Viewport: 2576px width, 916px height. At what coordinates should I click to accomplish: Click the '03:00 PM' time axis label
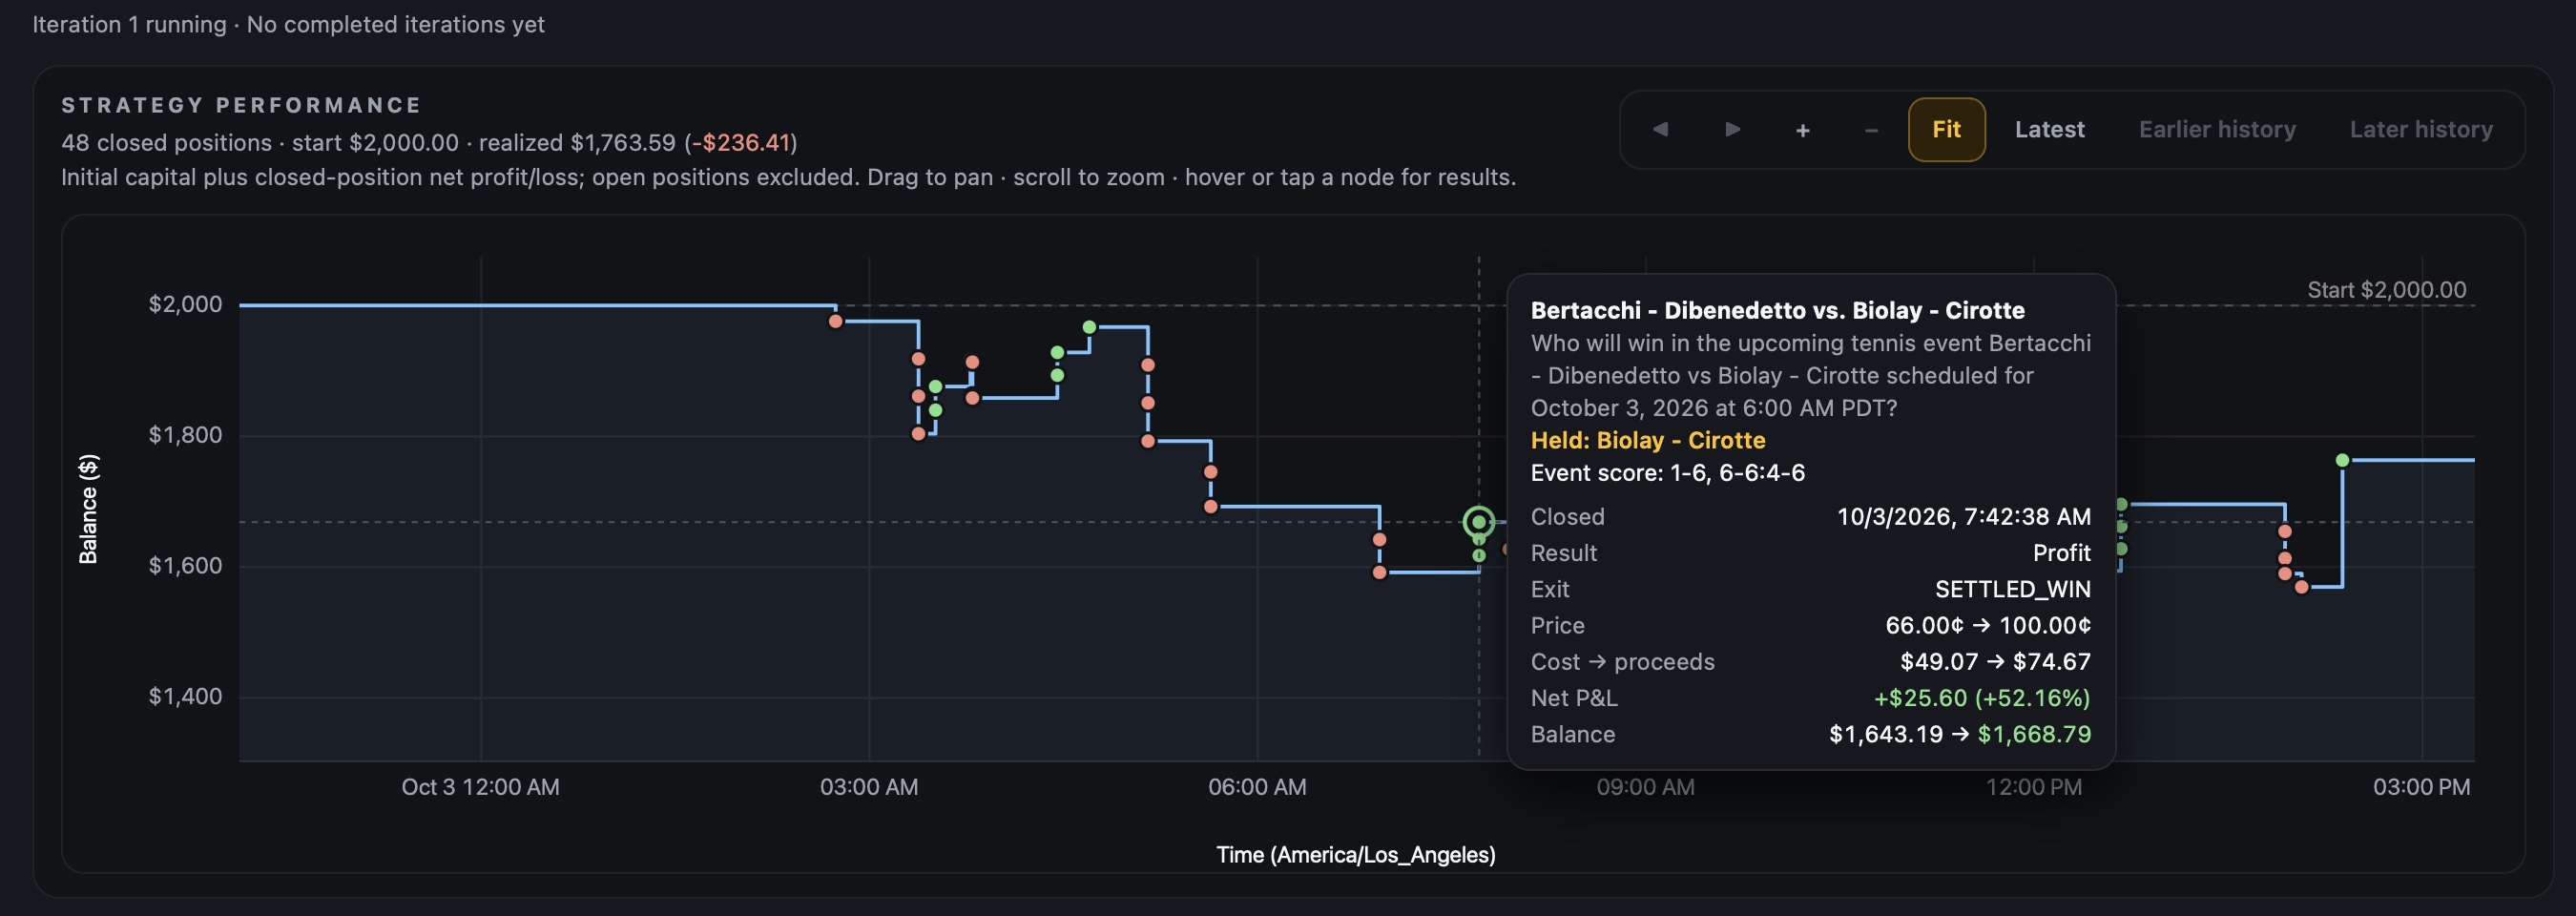coord(2421,787)
